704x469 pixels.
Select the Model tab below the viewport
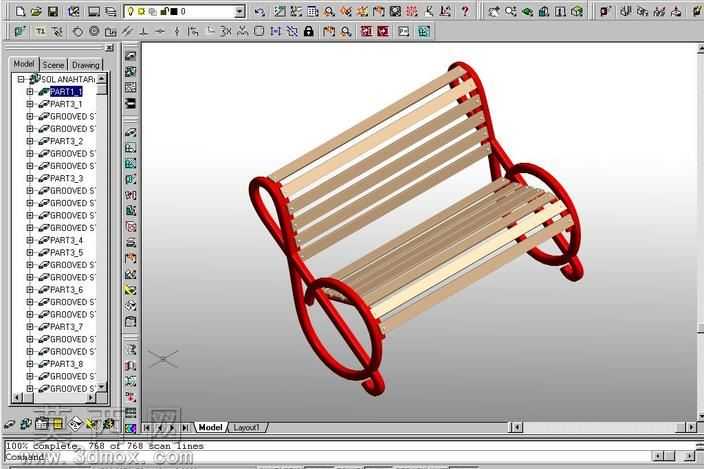click(211, 427)
